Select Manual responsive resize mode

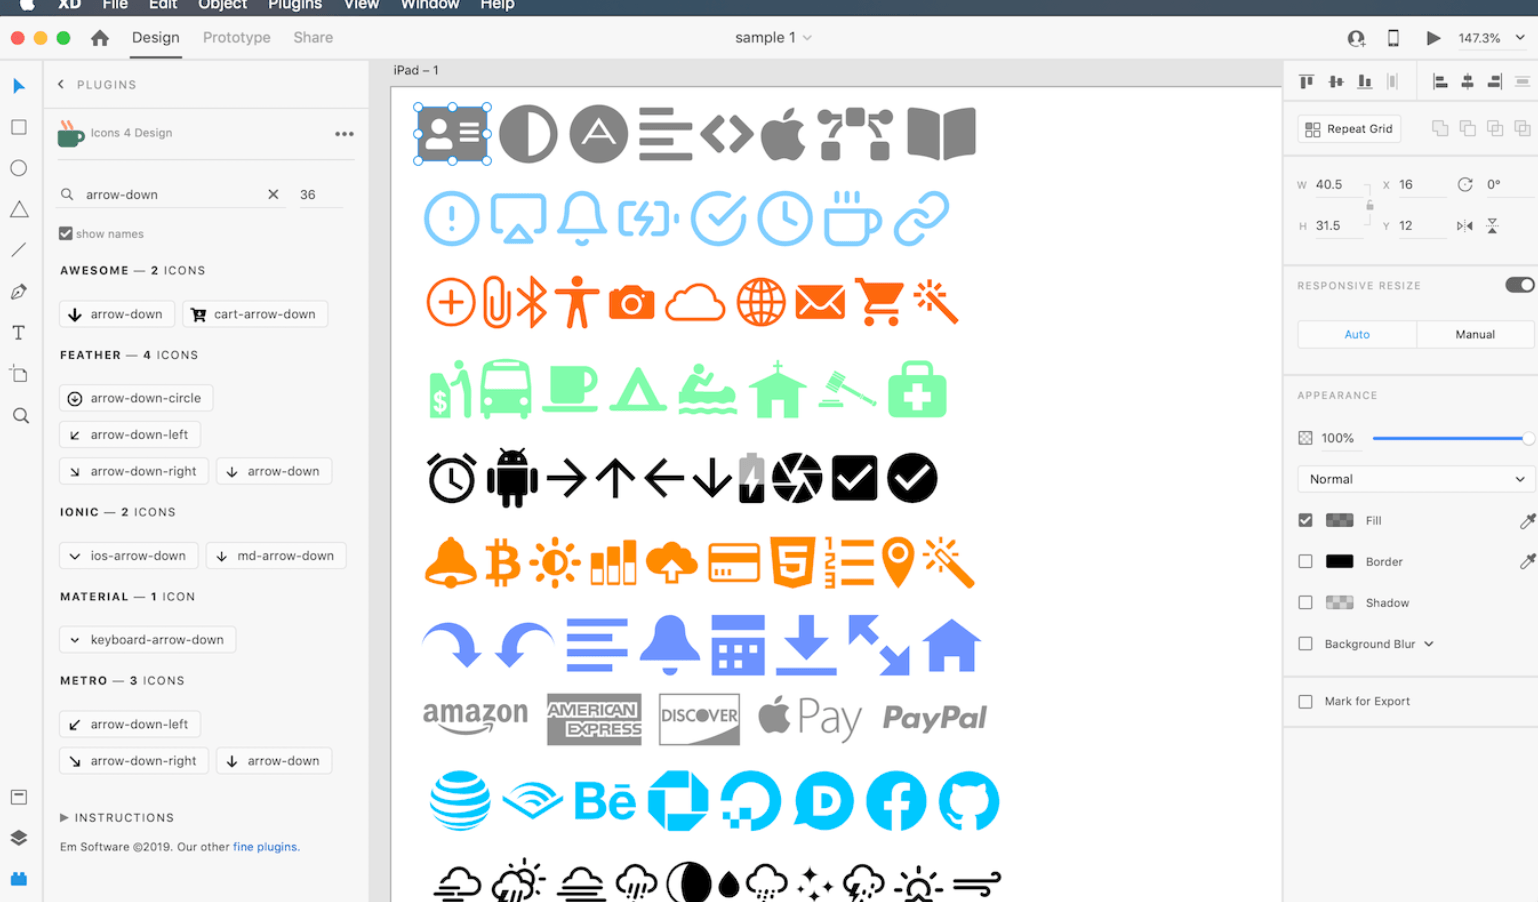tap(1475, 335)
